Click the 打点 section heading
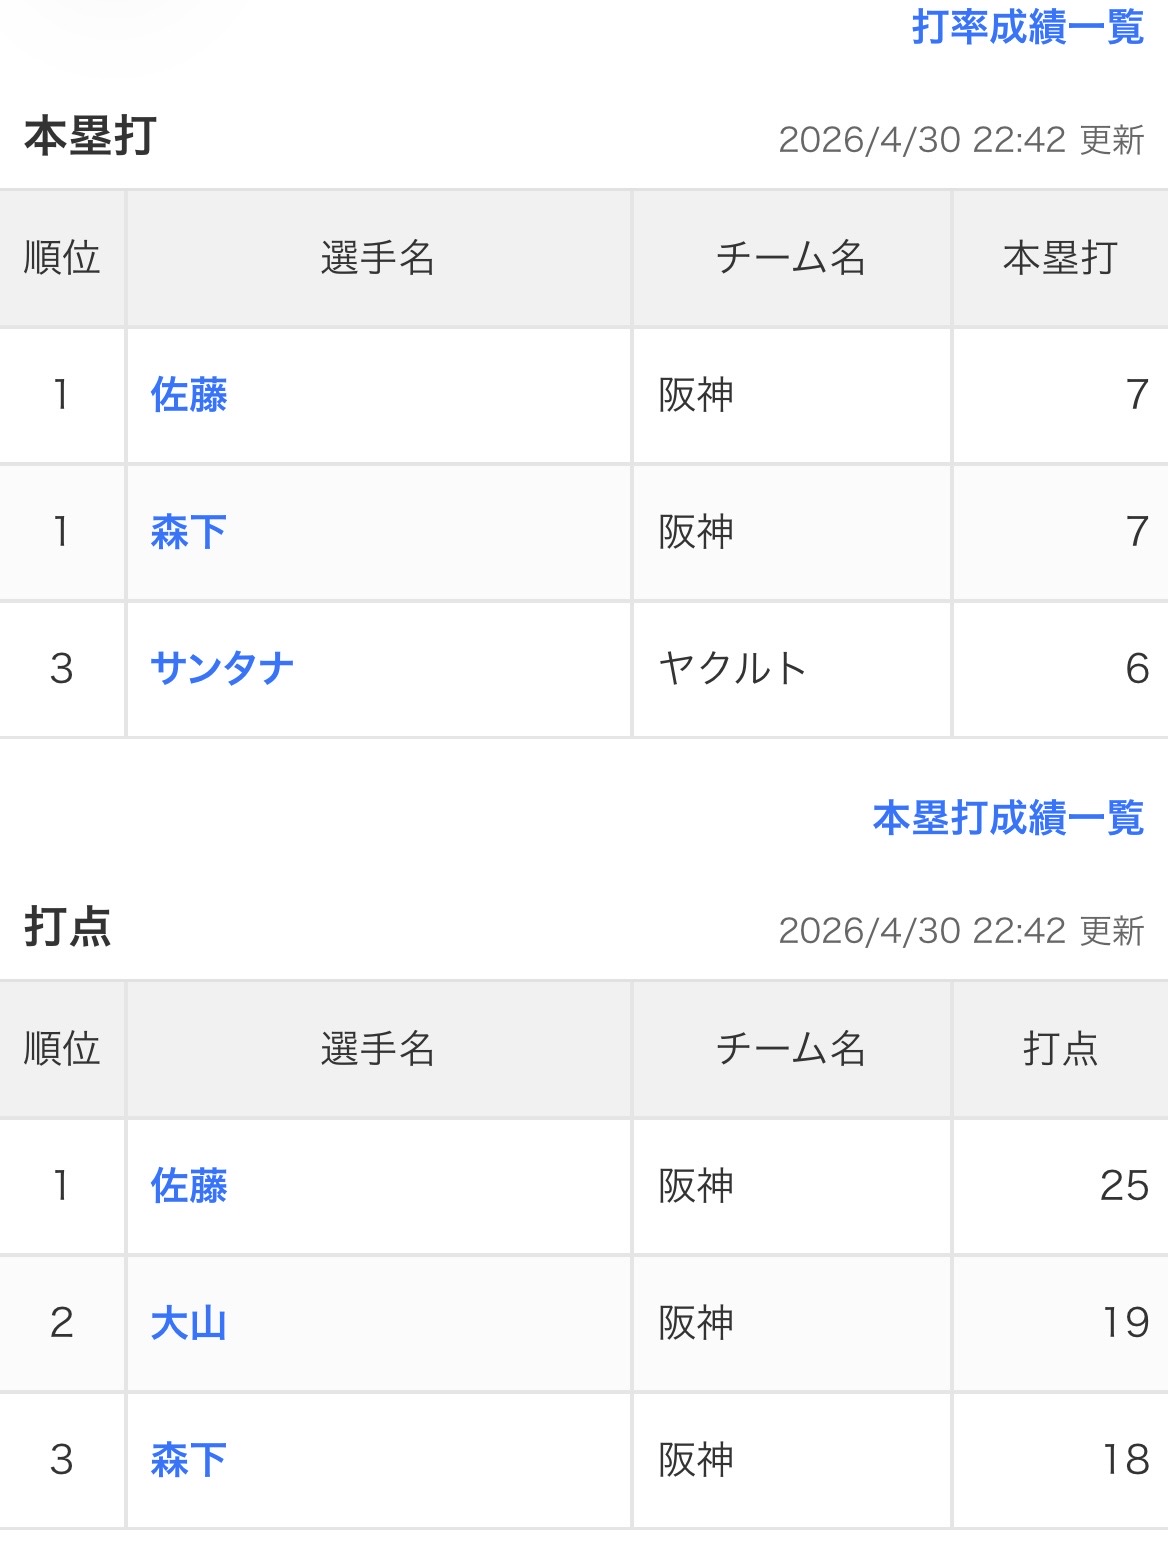Screen dimensions: 1168x1543 pyautogui.click(x=68, y=927)
